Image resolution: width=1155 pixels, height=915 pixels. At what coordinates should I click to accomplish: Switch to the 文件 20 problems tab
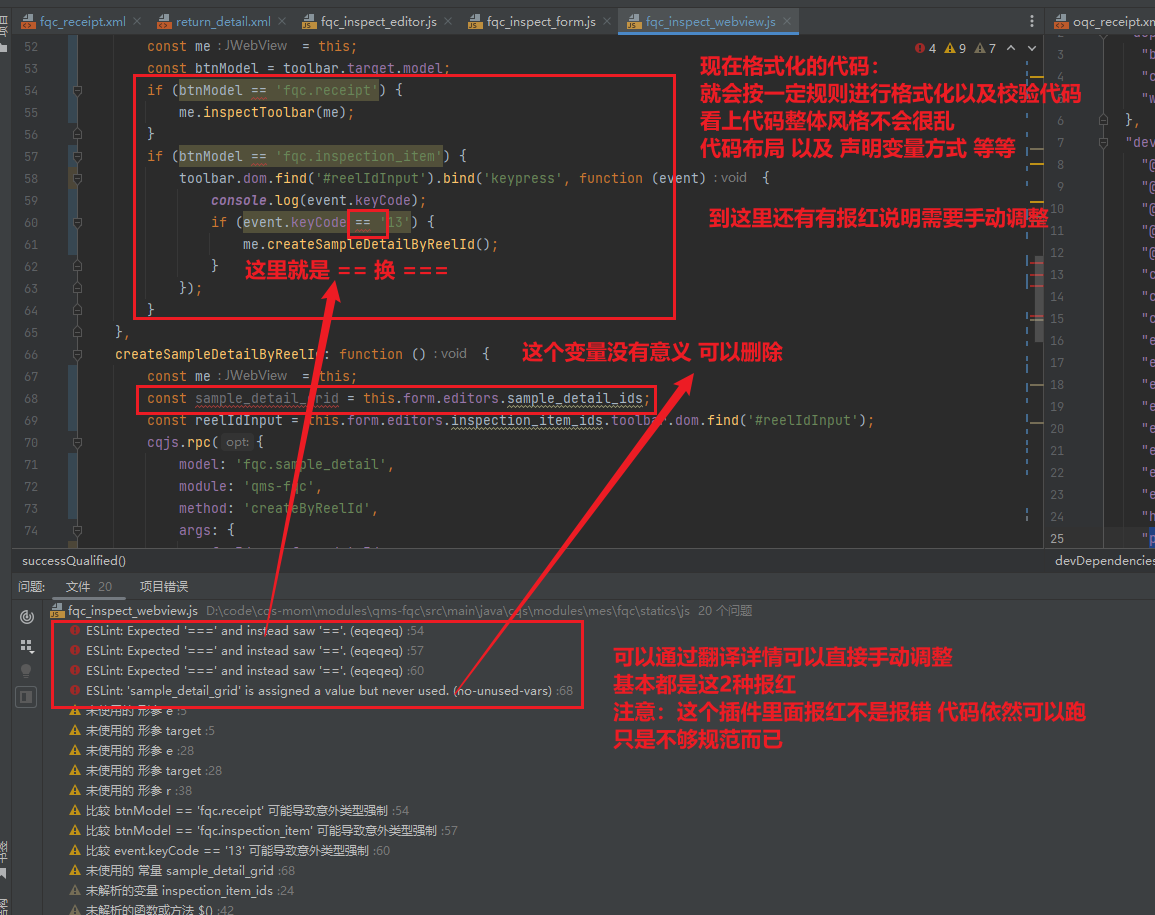tap(88, 586)
